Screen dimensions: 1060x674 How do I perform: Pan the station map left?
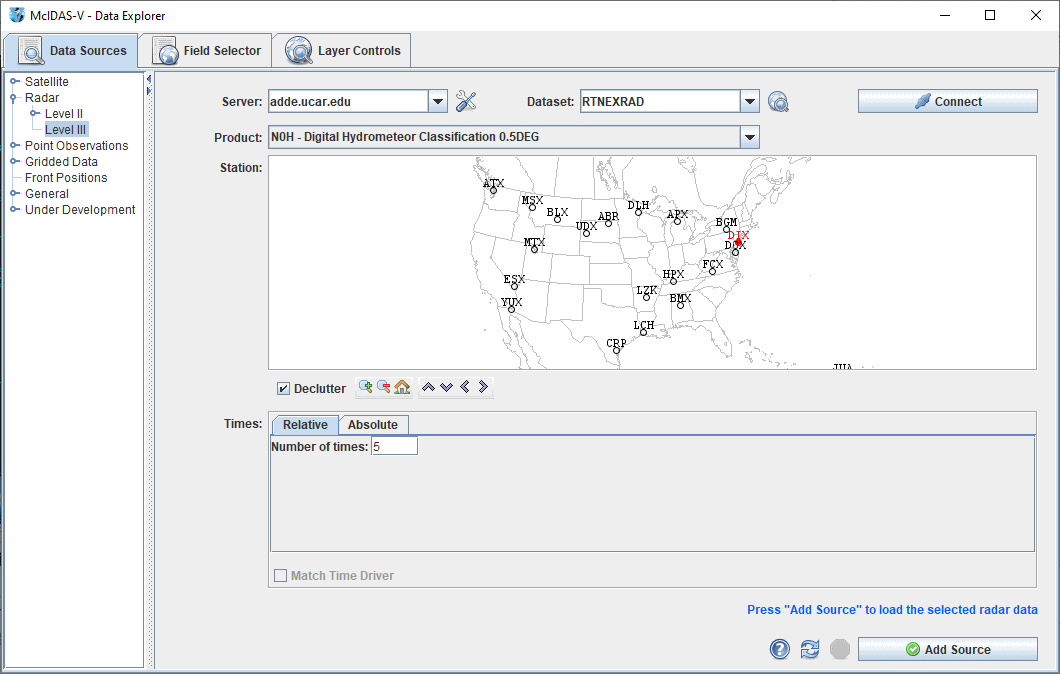464,387
